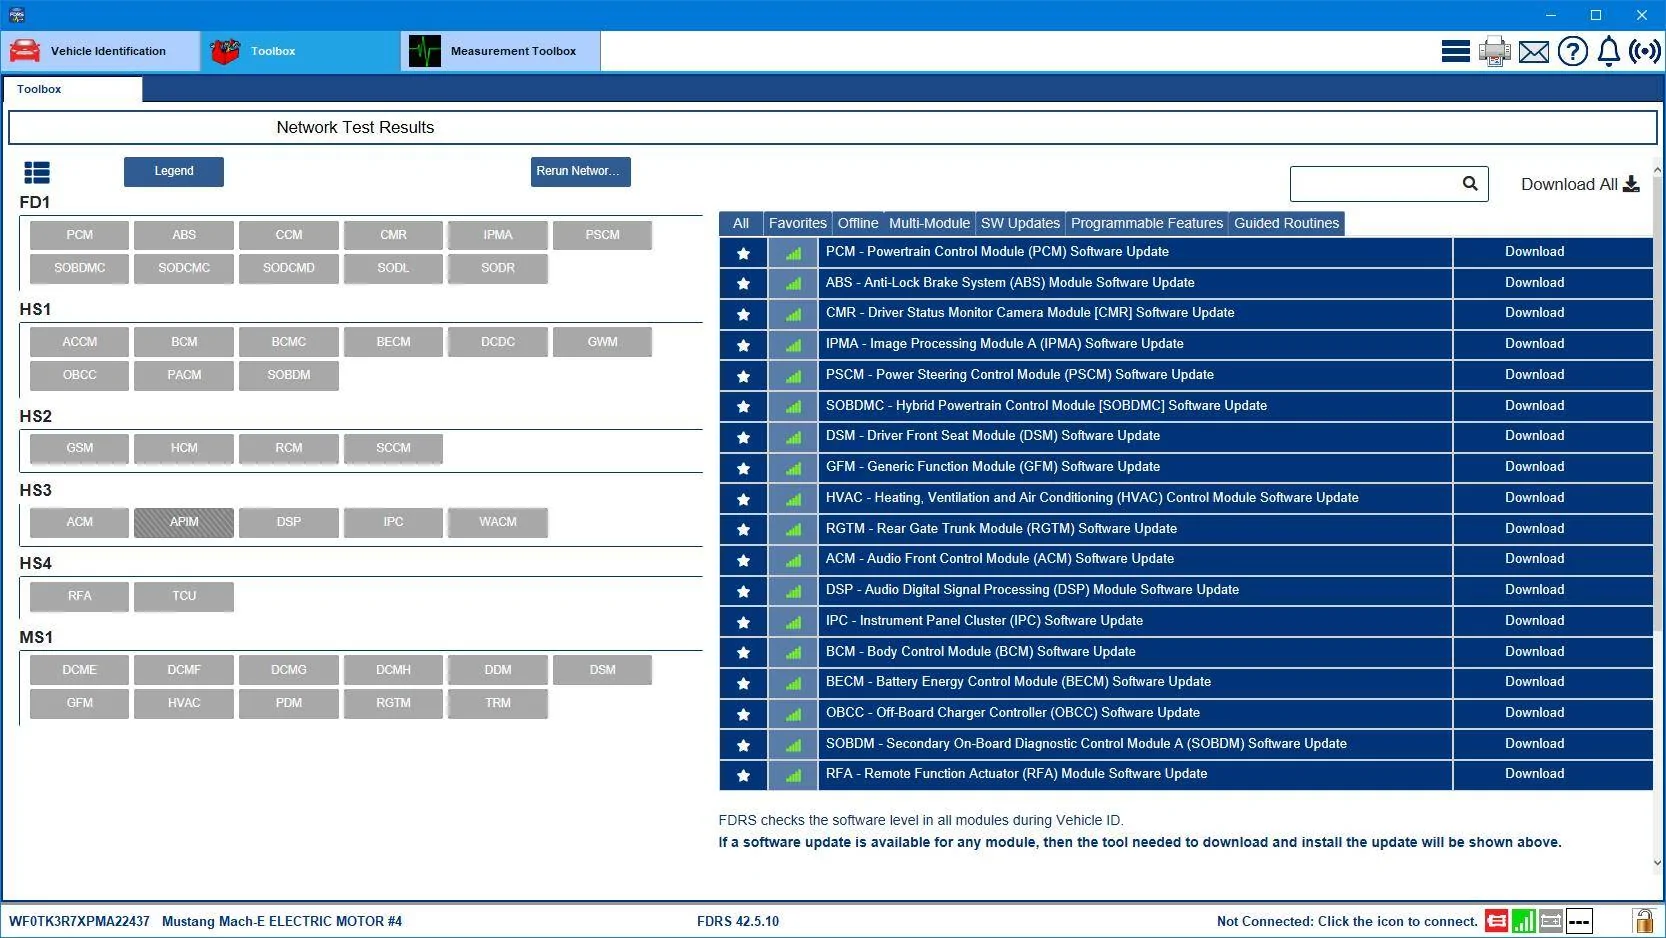1666x938 pixels.
Task: Click the Legend button
Action: point(174,171)
